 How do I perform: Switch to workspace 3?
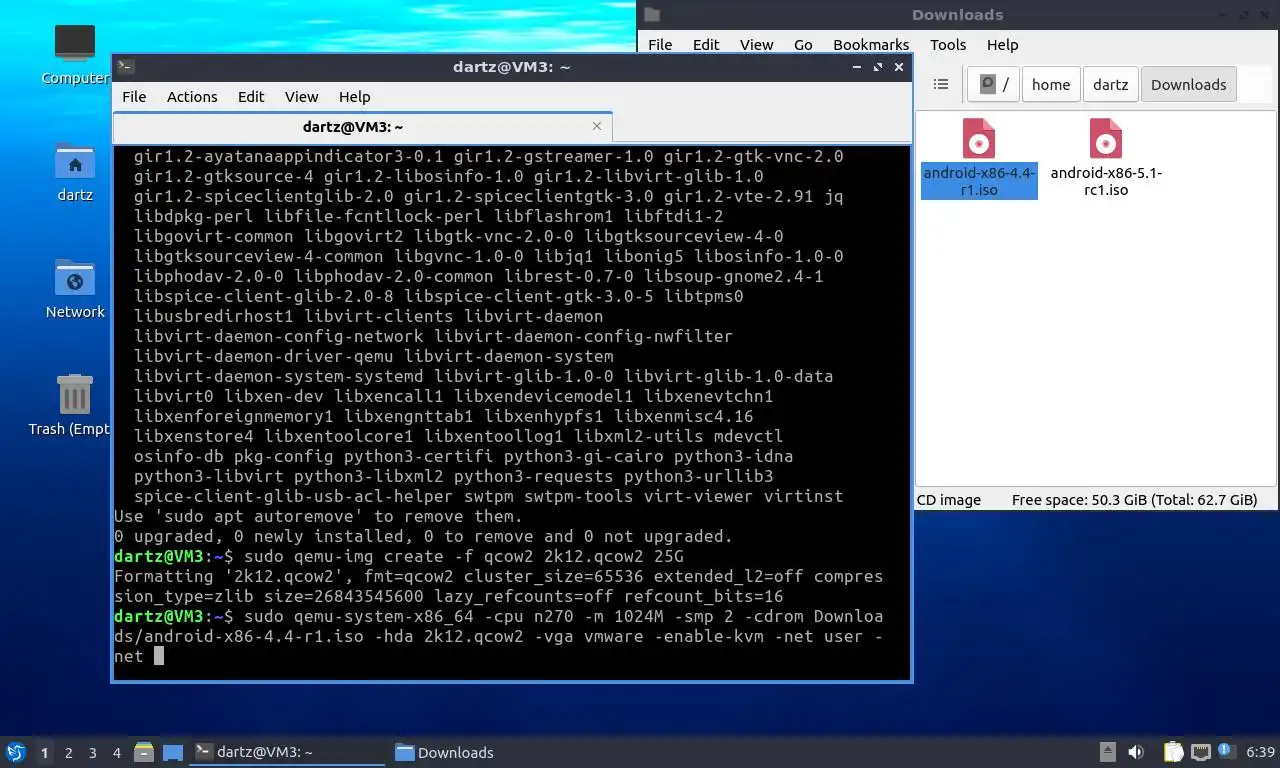(92, 752)
